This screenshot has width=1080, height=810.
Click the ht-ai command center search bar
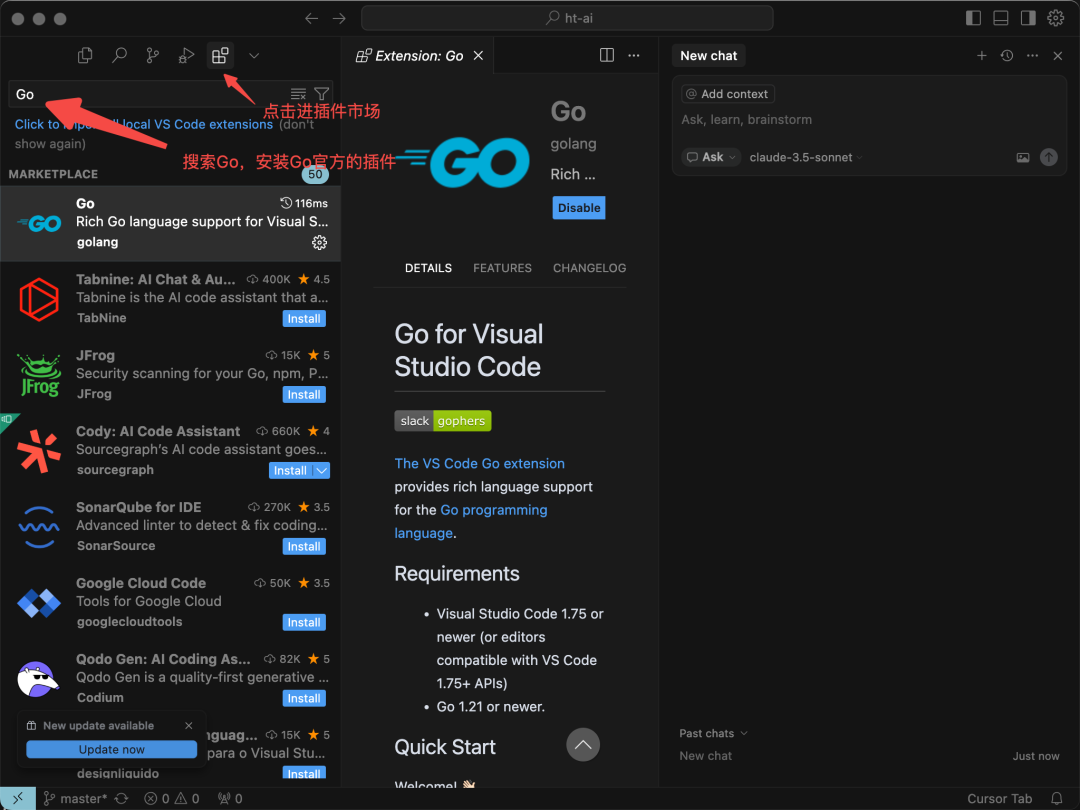click(567, 19)
